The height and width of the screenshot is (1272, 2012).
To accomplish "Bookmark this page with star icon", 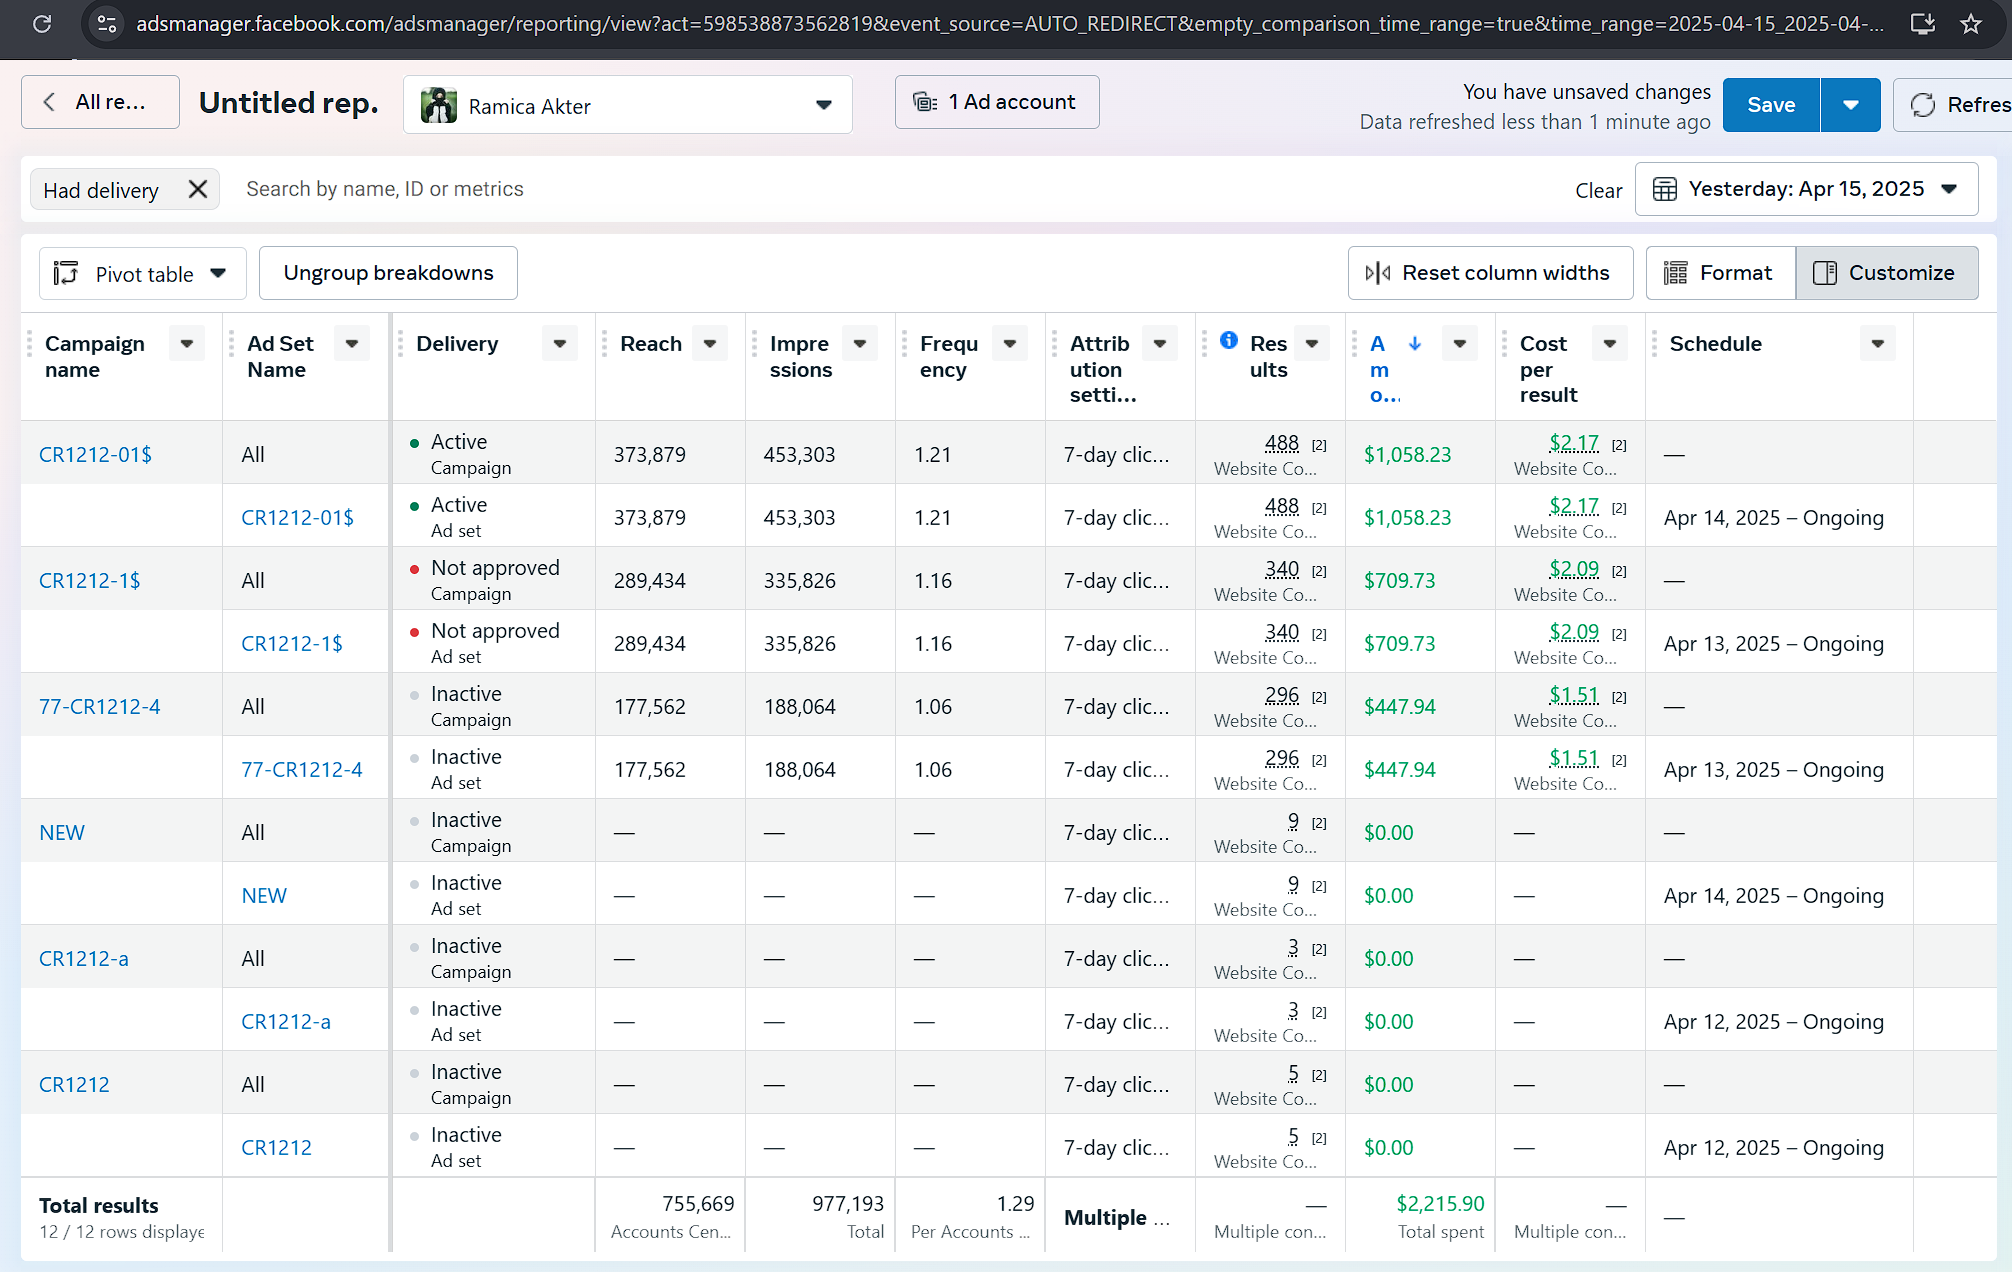I will (1970, 23).
